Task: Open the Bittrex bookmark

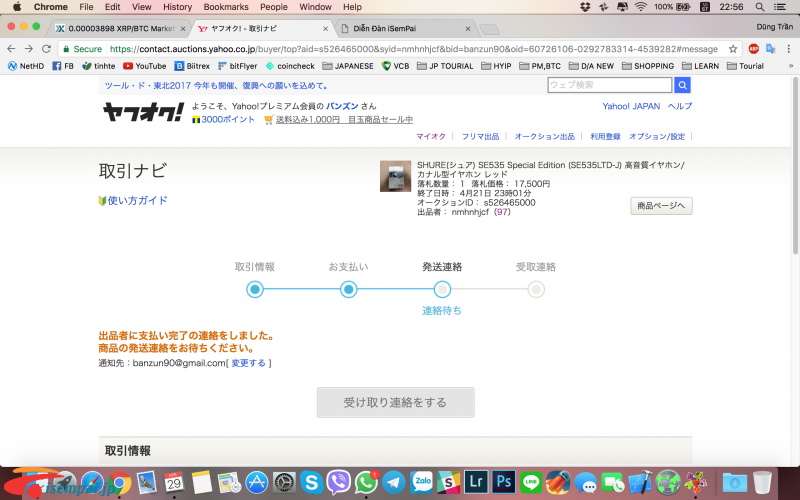Action: (x=192, y=66)
